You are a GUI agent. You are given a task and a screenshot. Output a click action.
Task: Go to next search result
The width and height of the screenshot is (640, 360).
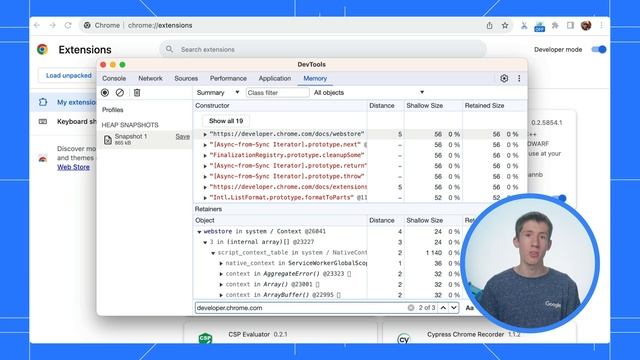tap(454, 308)
